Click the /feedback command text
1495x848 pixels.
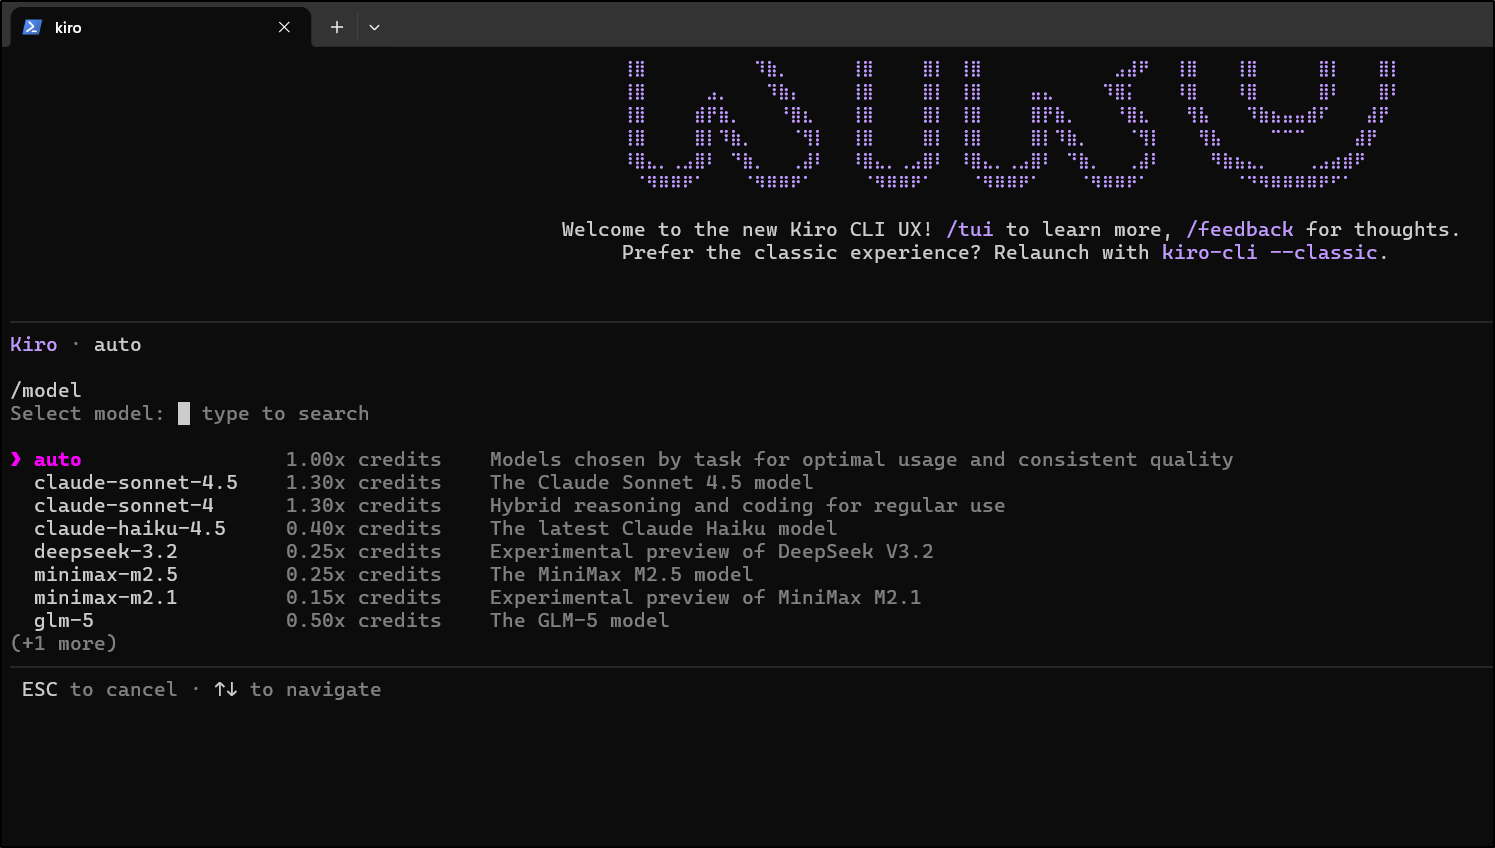[x=1240, y=230]
